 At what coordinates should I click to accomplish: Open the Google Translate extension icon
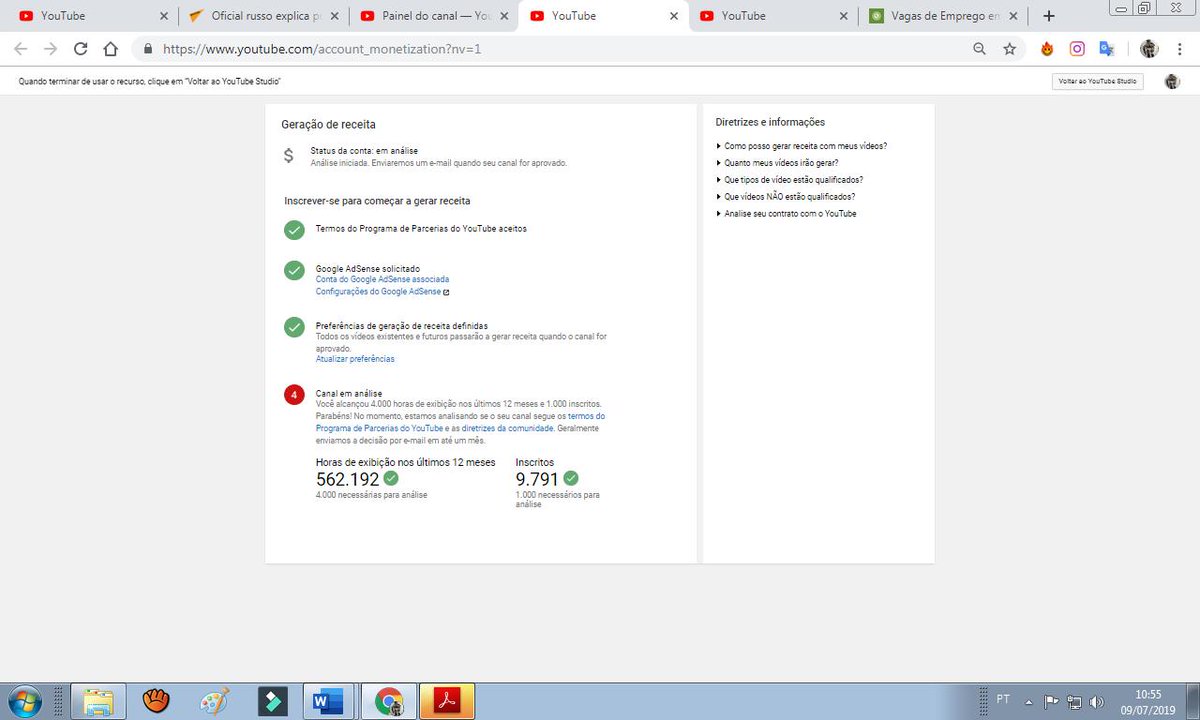1107,48
